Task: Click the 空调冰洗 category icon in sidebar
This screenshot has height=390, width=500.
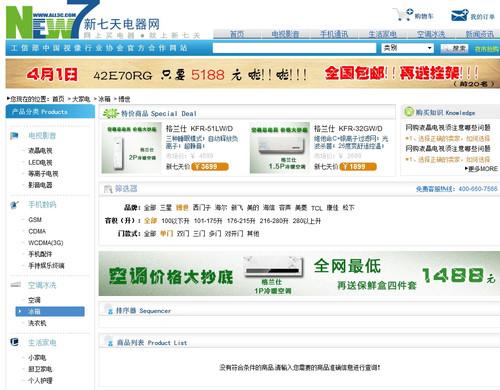Action: tap(15, 285)
